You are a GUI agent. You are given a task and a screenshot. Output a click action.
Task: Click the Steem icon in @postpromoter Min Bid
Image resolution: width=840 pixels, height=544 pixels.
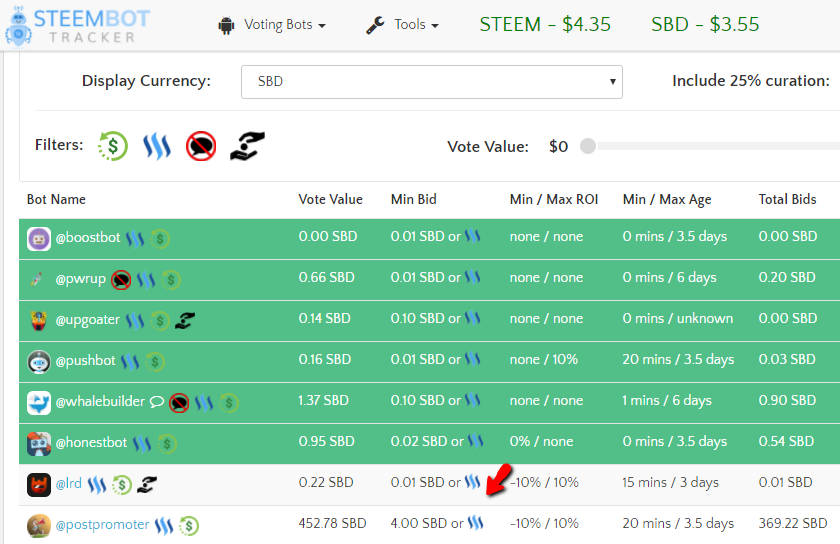pyautogui.click(x=476, y=523)
